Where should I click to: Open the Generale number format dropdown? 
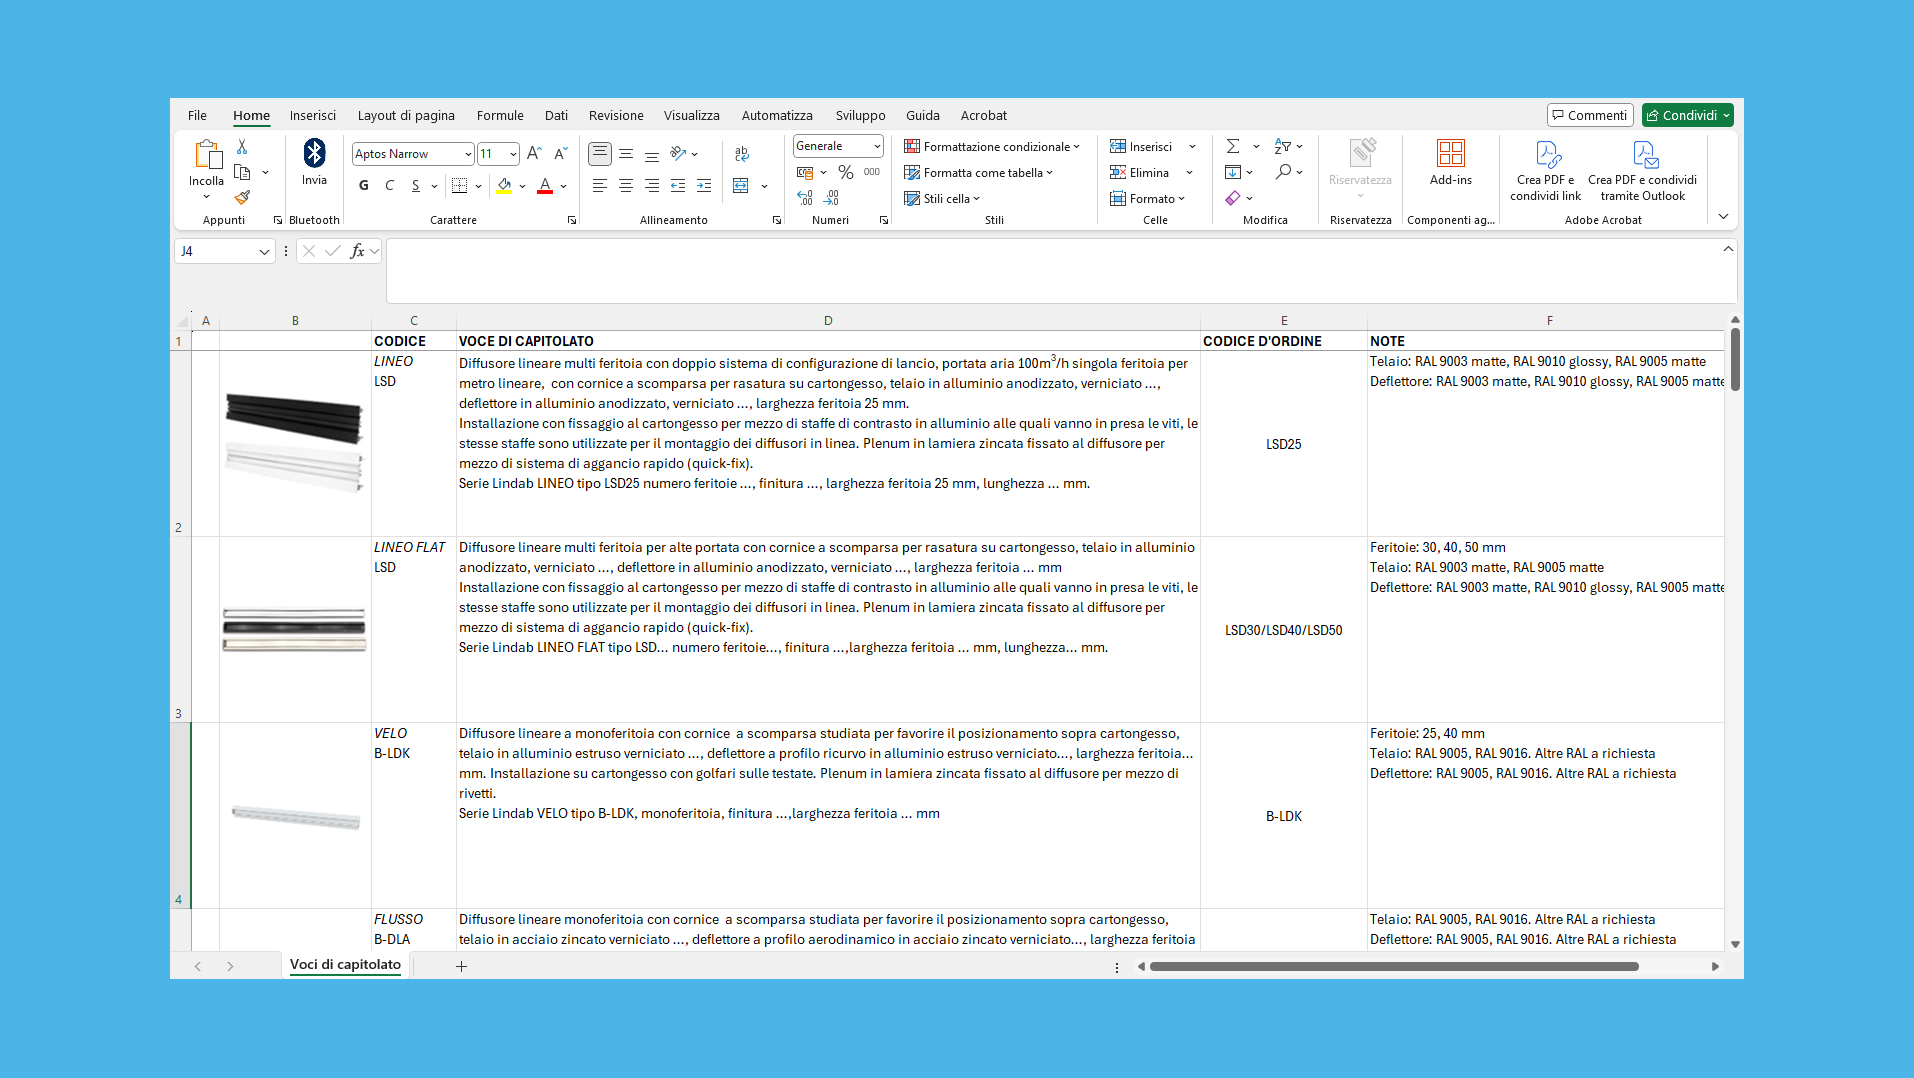tap(877, 146)
